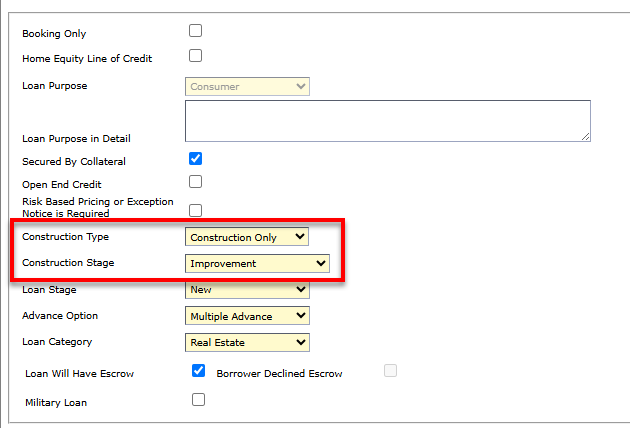This screenshot has height=428, width=630.
Task: Click inside the Loan Purpose in Detail text area
Action: [x=387, y=120]
